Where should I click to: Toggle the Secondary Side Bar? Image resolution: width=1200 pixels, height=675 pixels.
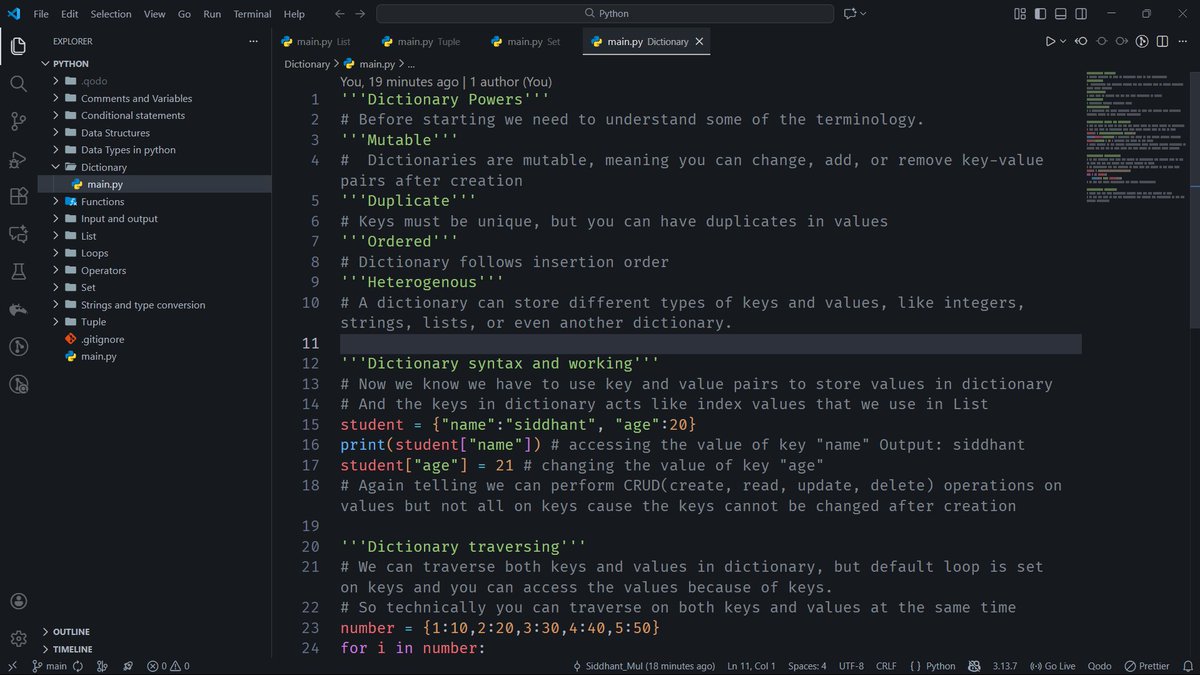1081,14
